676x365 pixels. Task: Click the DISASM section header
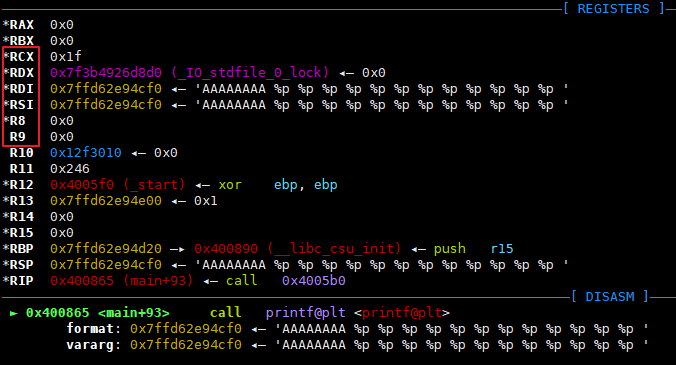(610, 296)
